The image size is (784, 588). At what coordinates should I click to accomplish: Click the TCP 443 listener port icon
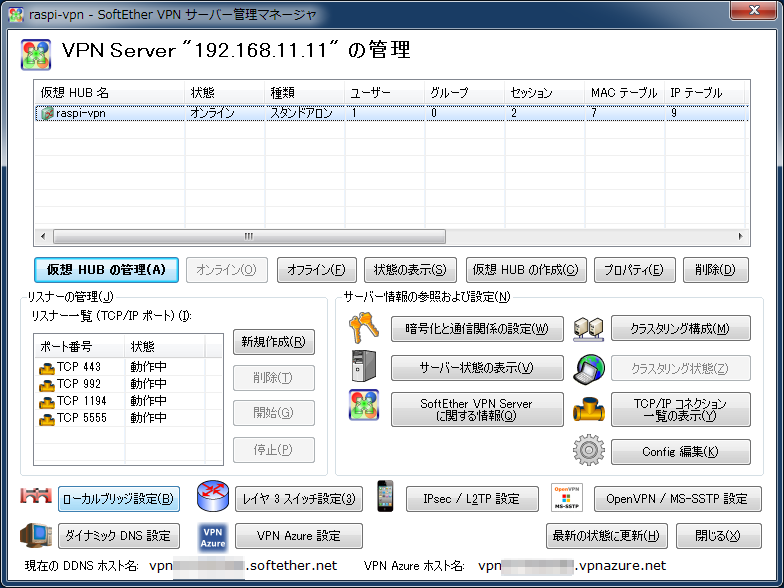(46, 368)
